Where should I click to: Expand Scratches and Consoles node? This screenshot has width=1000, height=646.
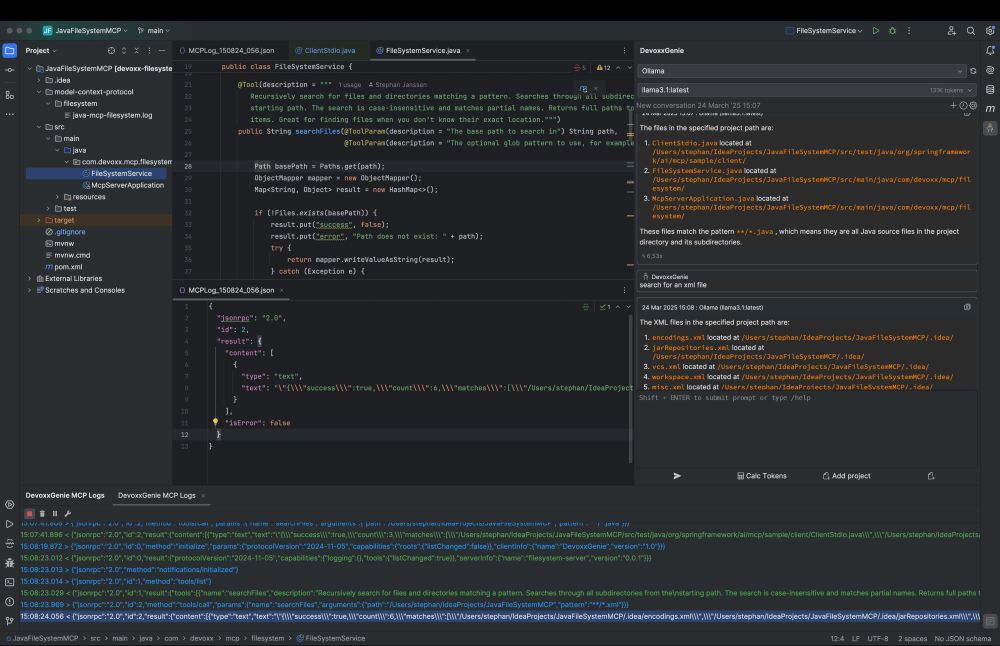pyautogui.click(x=30, y=290)
